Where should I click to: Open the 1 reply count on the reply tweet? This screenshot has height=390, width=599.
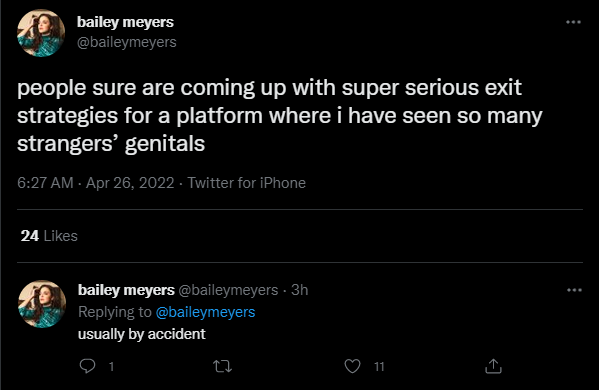pyautogui.click(x=111, y=367)
